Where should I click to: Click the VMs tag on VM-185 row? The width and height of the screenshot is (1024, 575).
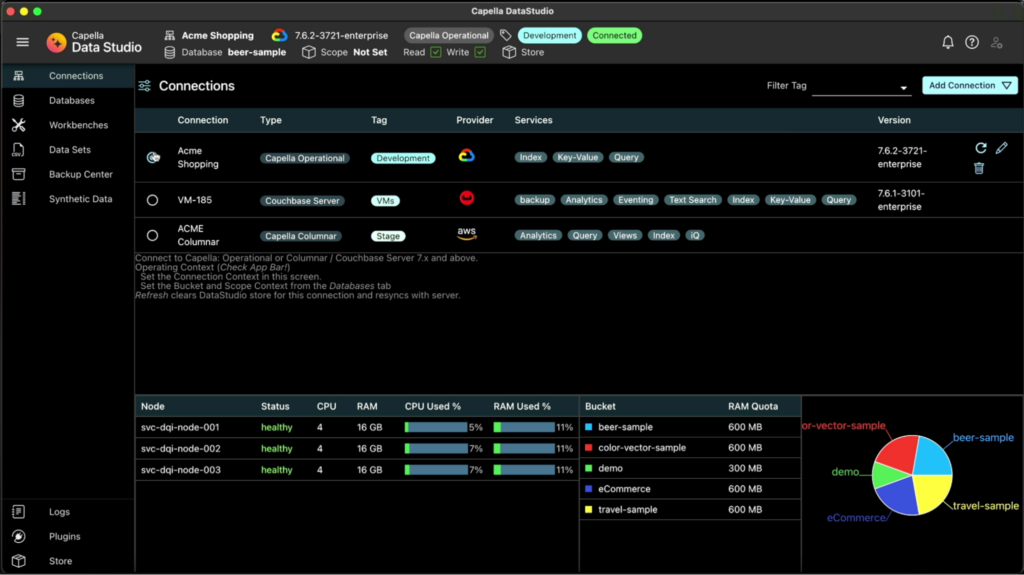click(x=385, y=201)
